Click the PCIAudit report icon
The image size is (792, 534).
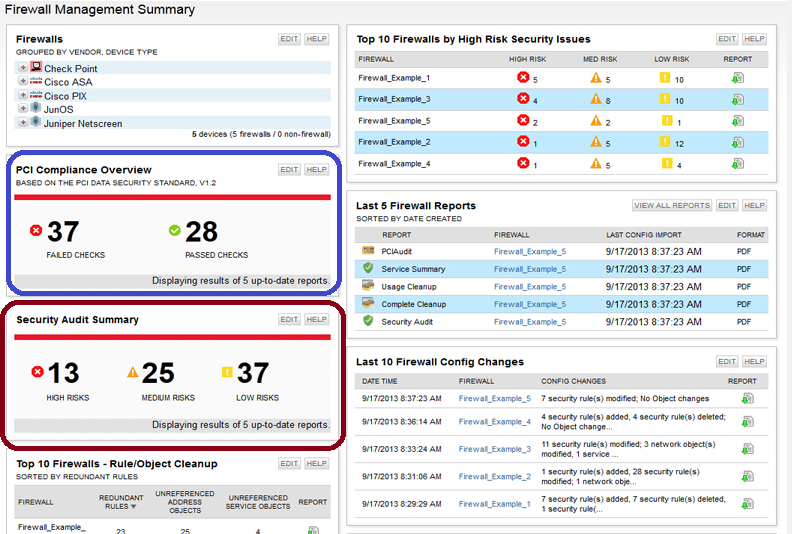[368, 251]
